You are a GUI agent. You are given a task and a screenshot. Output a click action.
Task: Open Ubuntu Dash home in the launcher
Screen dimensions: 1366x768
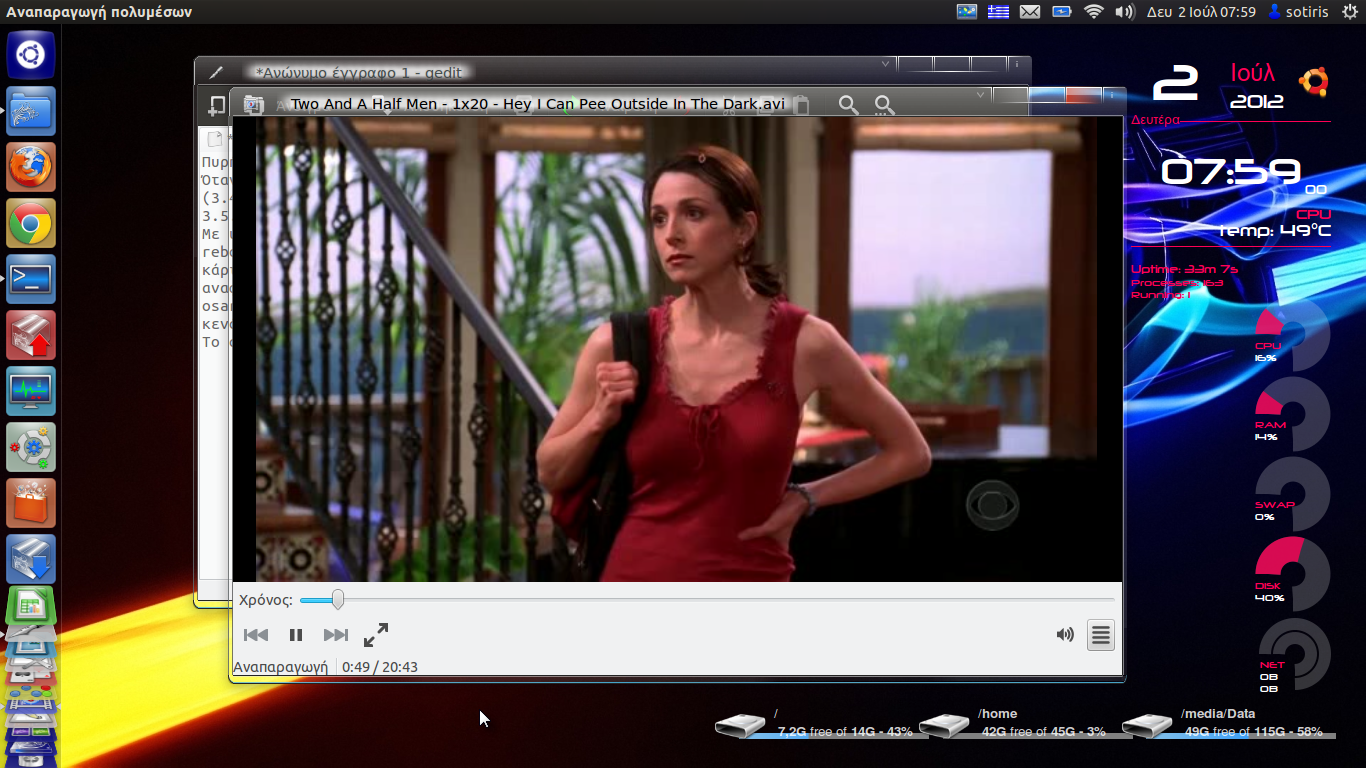tap(31, 55)
